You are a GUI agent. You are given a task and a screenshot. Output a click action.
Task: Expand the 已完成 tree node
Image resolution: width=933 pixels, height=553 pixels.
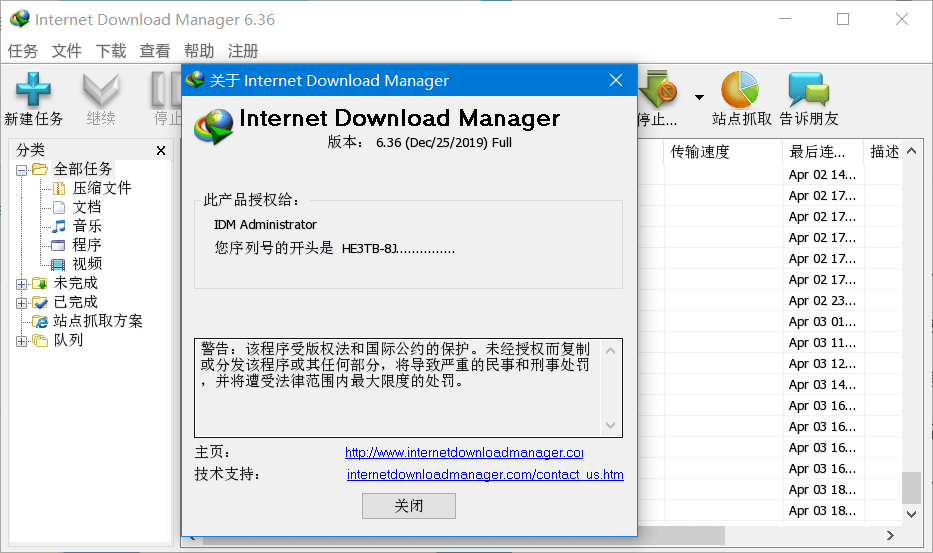(21, 303)
